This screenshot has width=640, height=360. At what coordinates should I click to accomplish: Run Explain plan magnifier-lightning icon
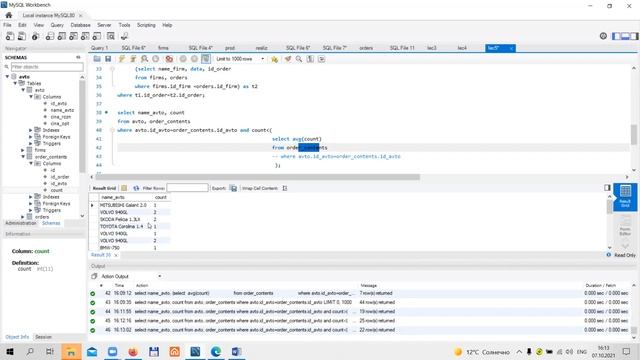(x=144, y=59)
